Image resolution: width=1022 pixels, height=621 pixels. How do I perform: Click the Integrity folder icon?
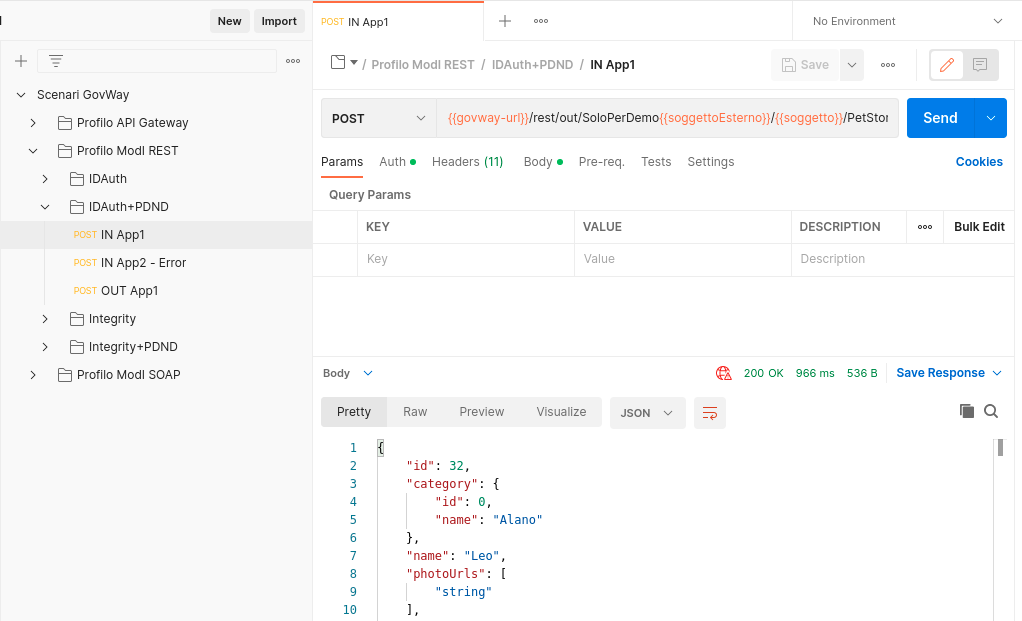click(x=77, y=319)
